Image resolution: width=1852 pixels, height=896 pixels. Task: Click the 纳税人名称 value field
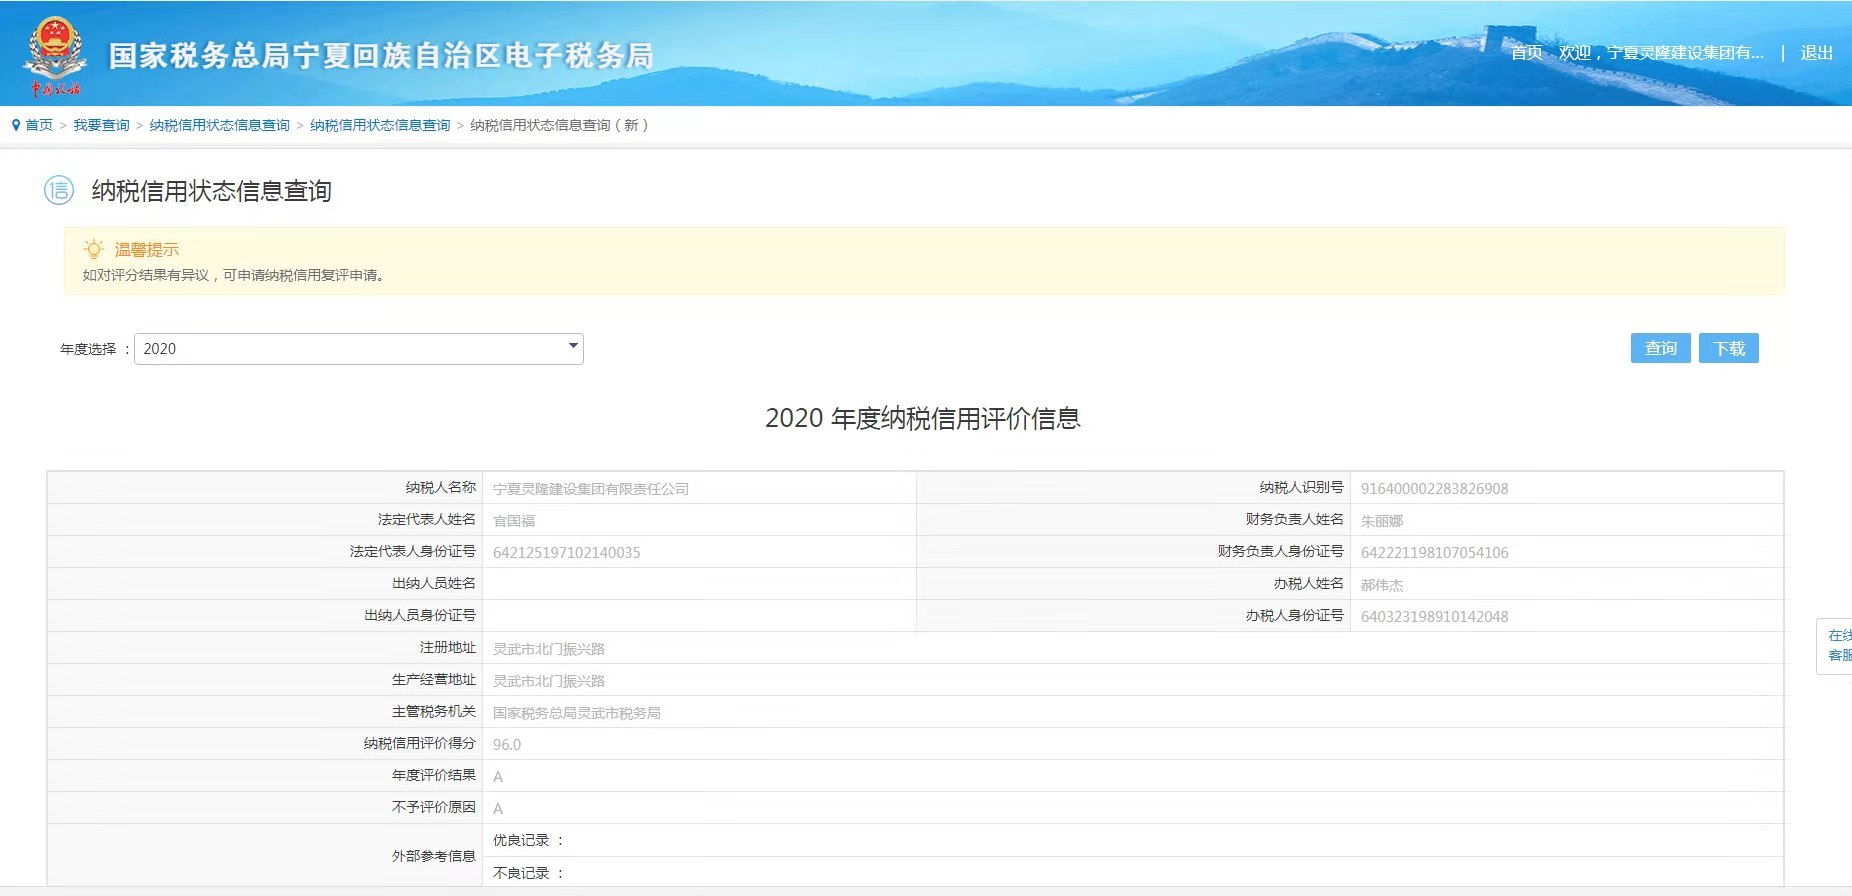698,489
